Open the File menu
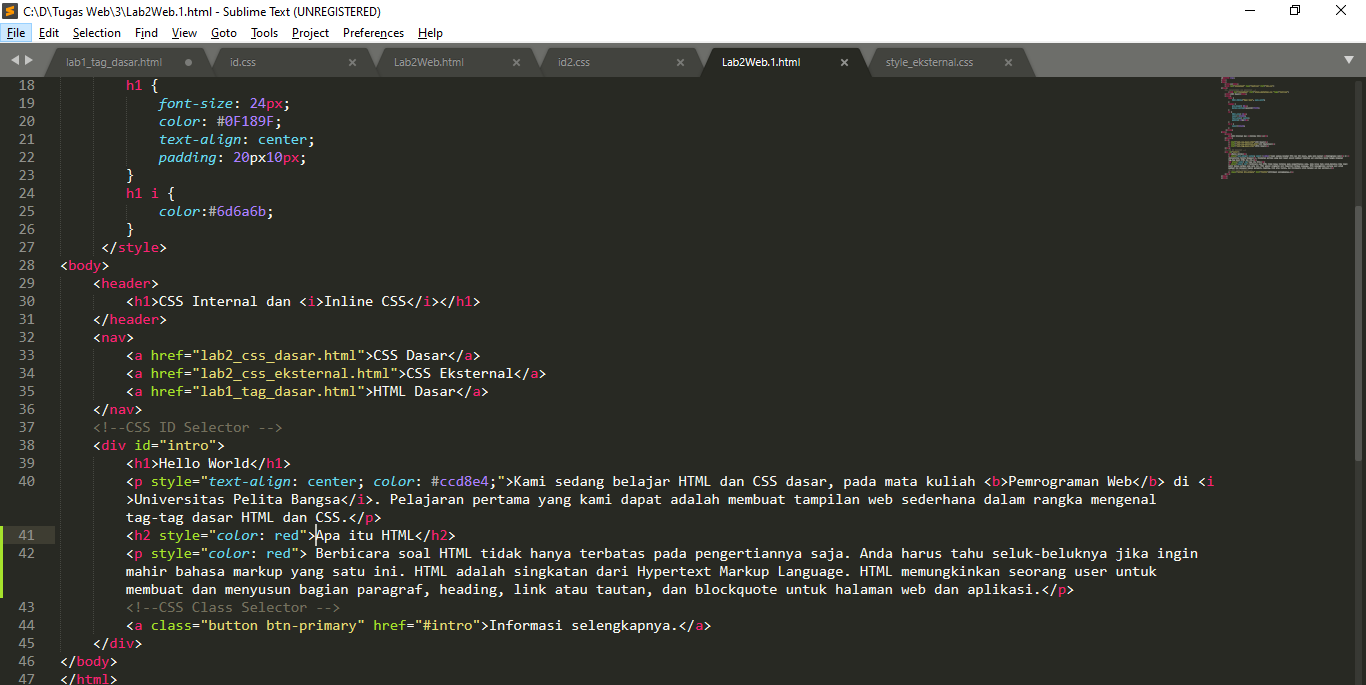 click(16, 32)
